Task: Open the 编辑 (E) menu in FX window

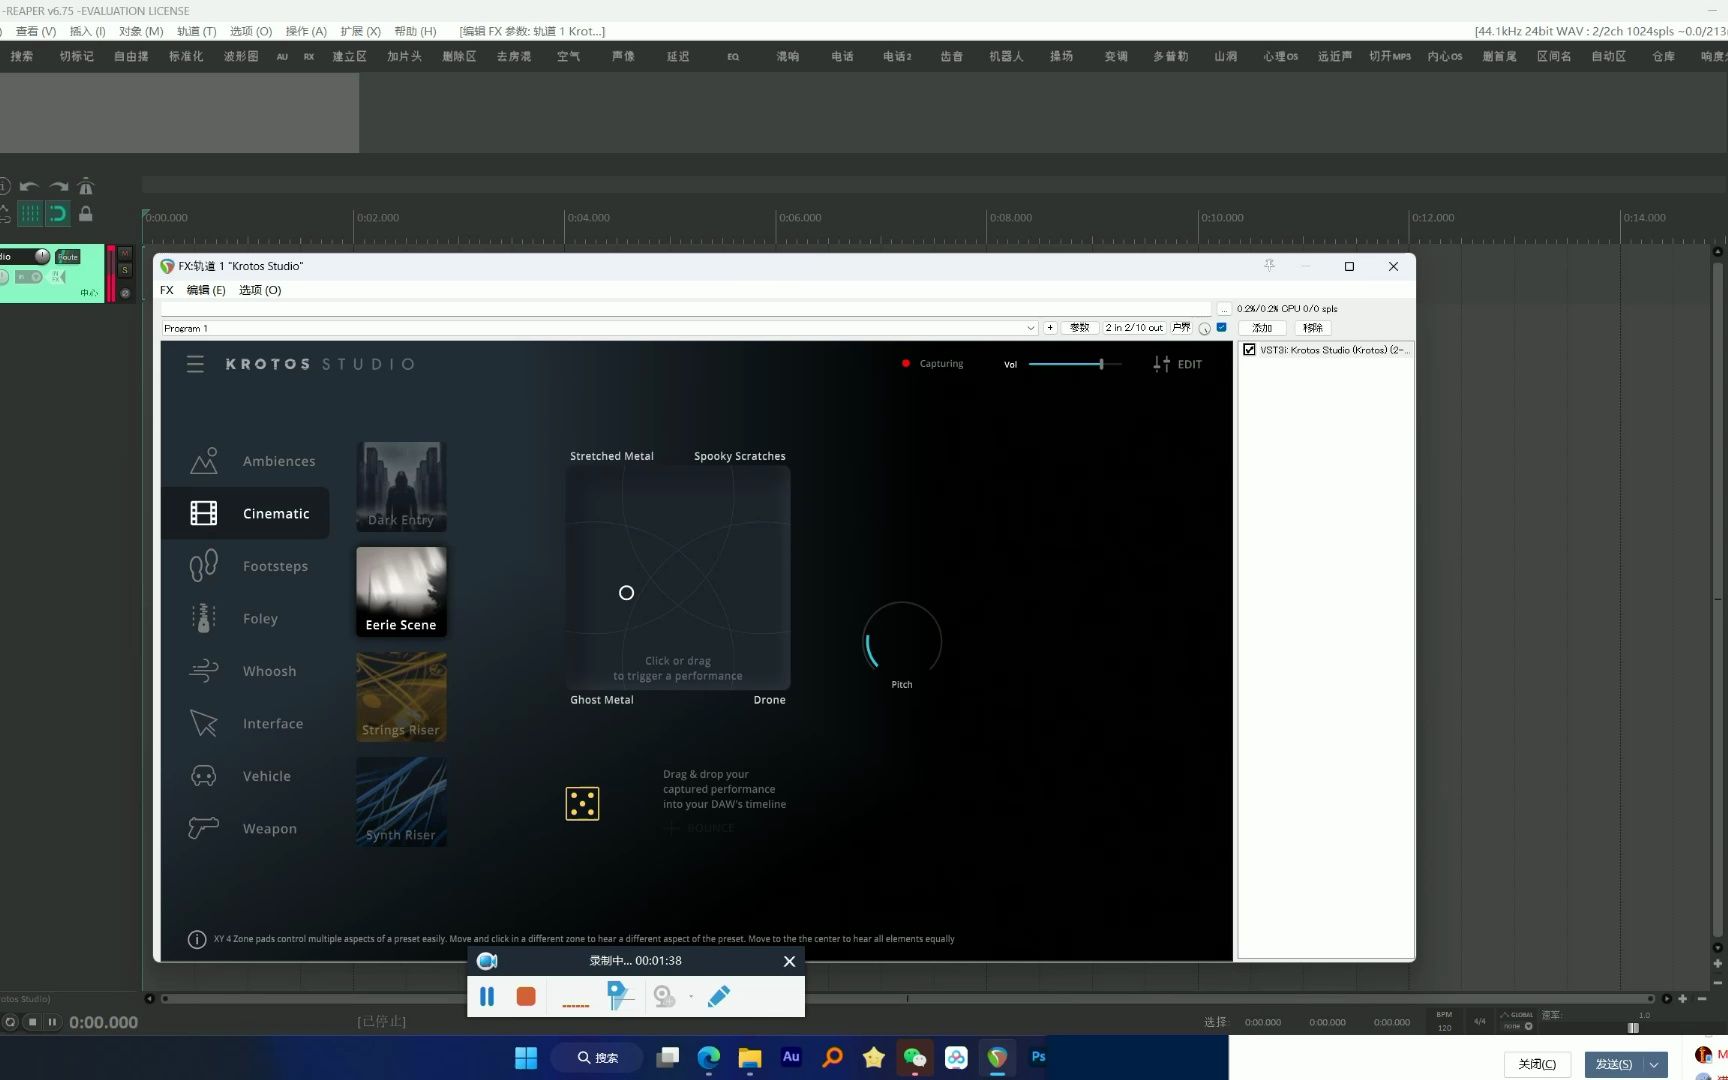Action: 206,290
